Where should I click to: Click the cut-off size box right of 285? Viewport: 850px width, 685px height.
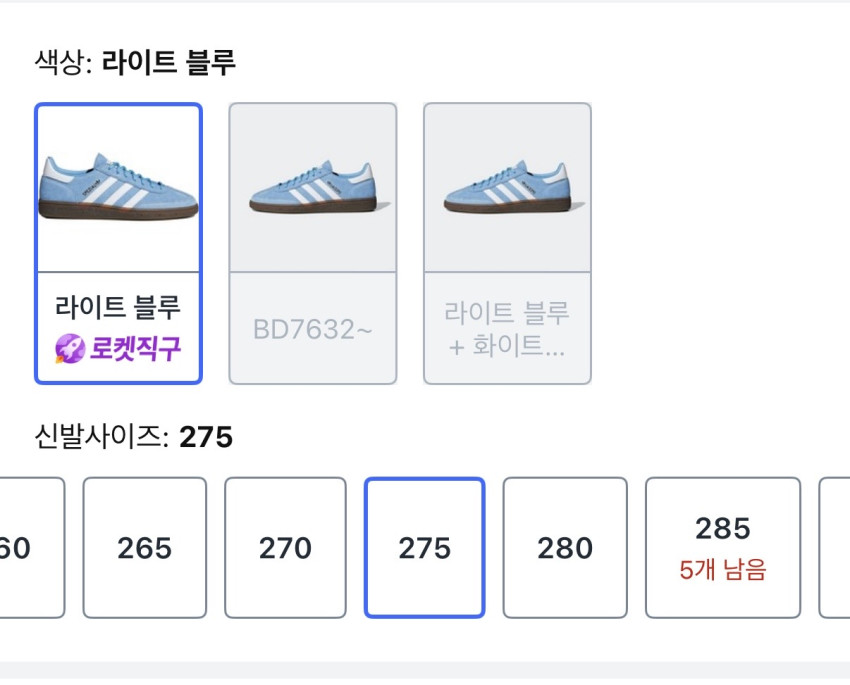pyautogui.click(x=835, y=548)
